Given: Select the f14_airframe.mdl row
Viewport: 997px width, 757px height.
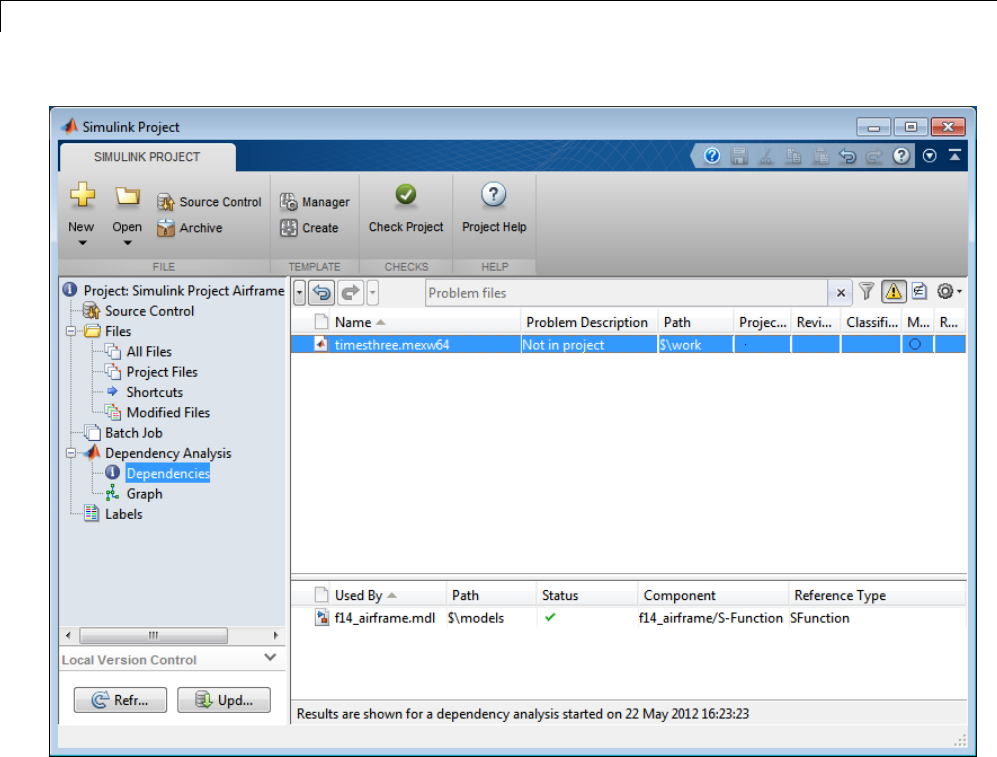Looking at the screenshot, I should [628, 618].
